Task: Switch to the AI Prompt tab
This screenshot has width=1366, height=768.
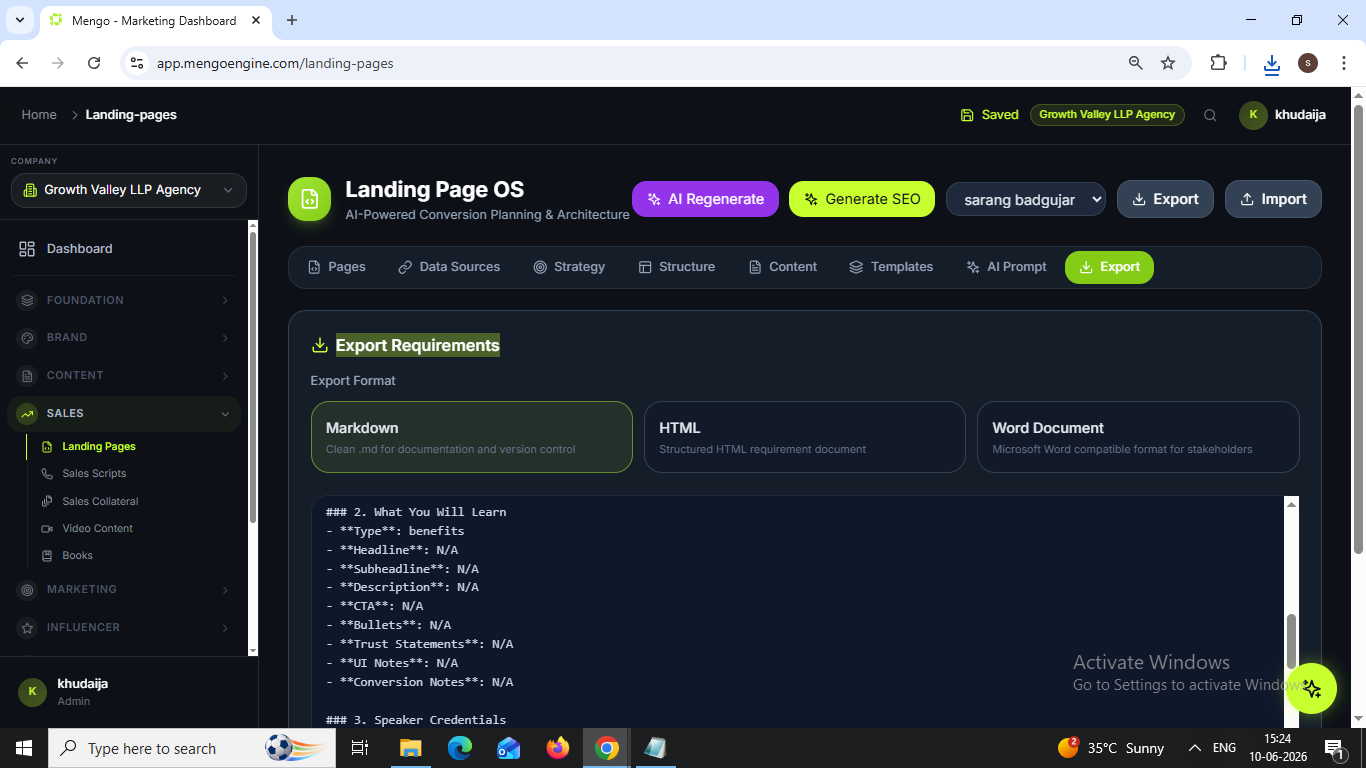Action: 1007,267
